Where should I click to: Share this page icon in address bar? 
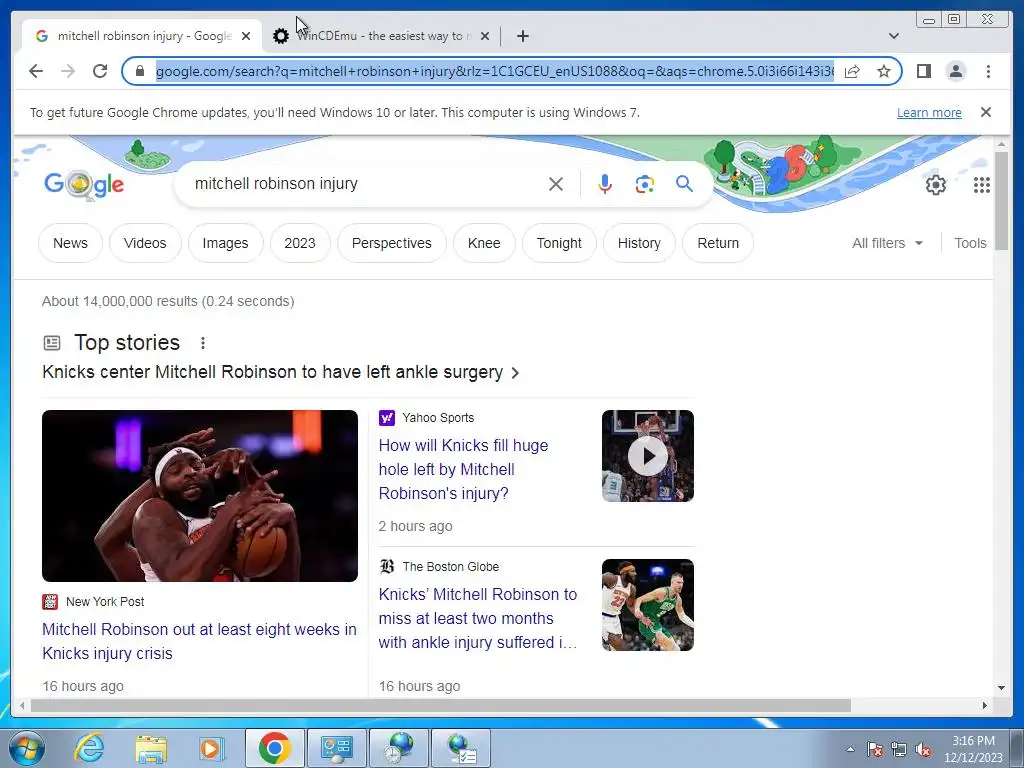(x=852, y=71)
